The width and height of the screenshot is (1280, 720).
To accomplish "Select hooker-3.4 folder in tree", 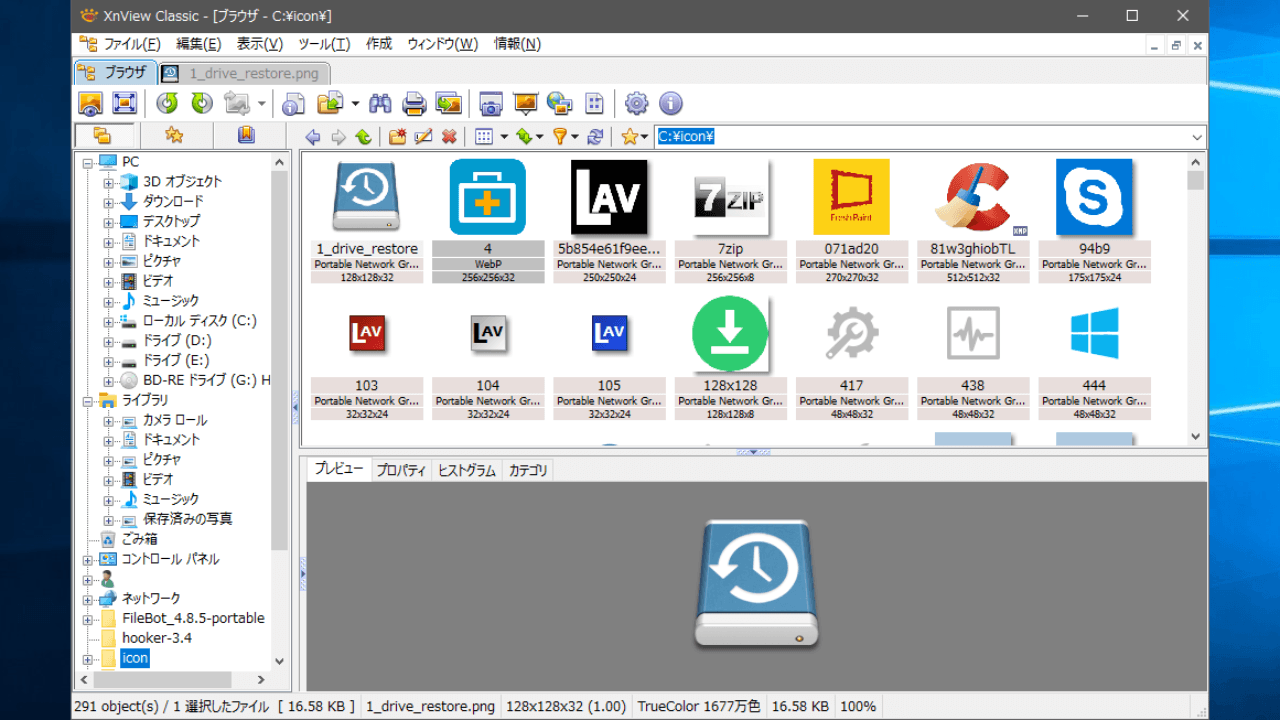I will (157, 638).
